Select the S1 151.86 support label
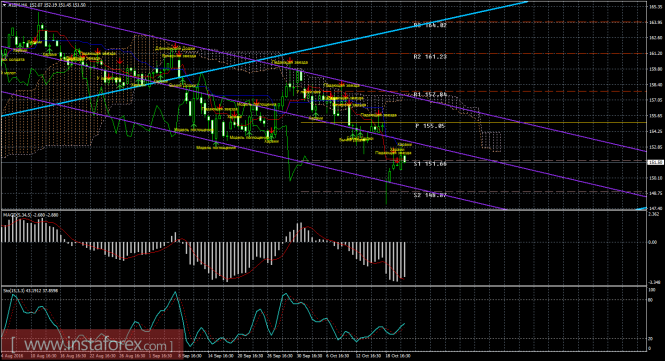 [x=430, y=164]
